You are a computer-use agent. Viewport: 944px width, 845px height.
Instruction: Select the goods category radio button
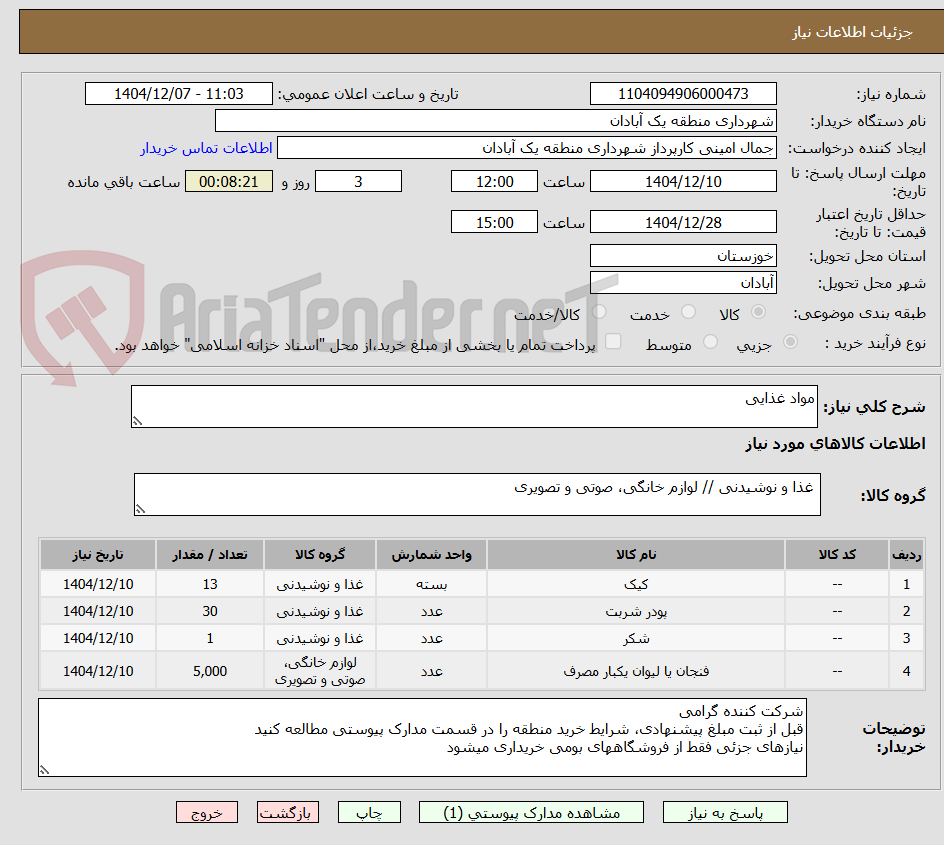(x=758, y=312)
